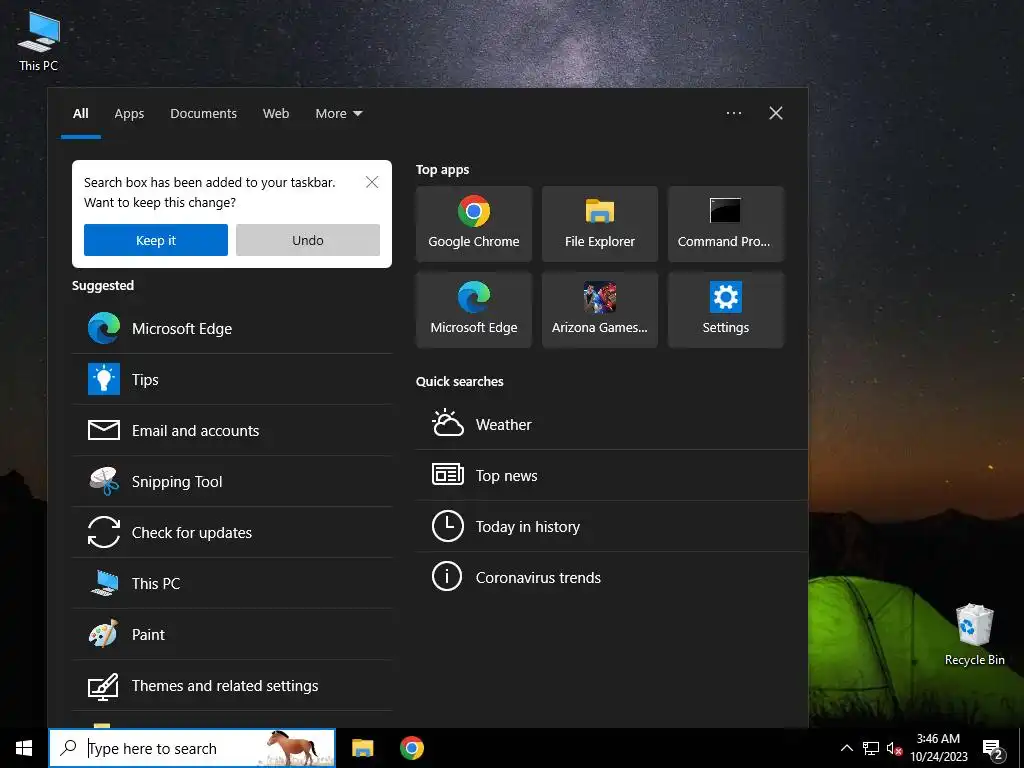Open the Action Center notifications icon

[x=993, y=749]
